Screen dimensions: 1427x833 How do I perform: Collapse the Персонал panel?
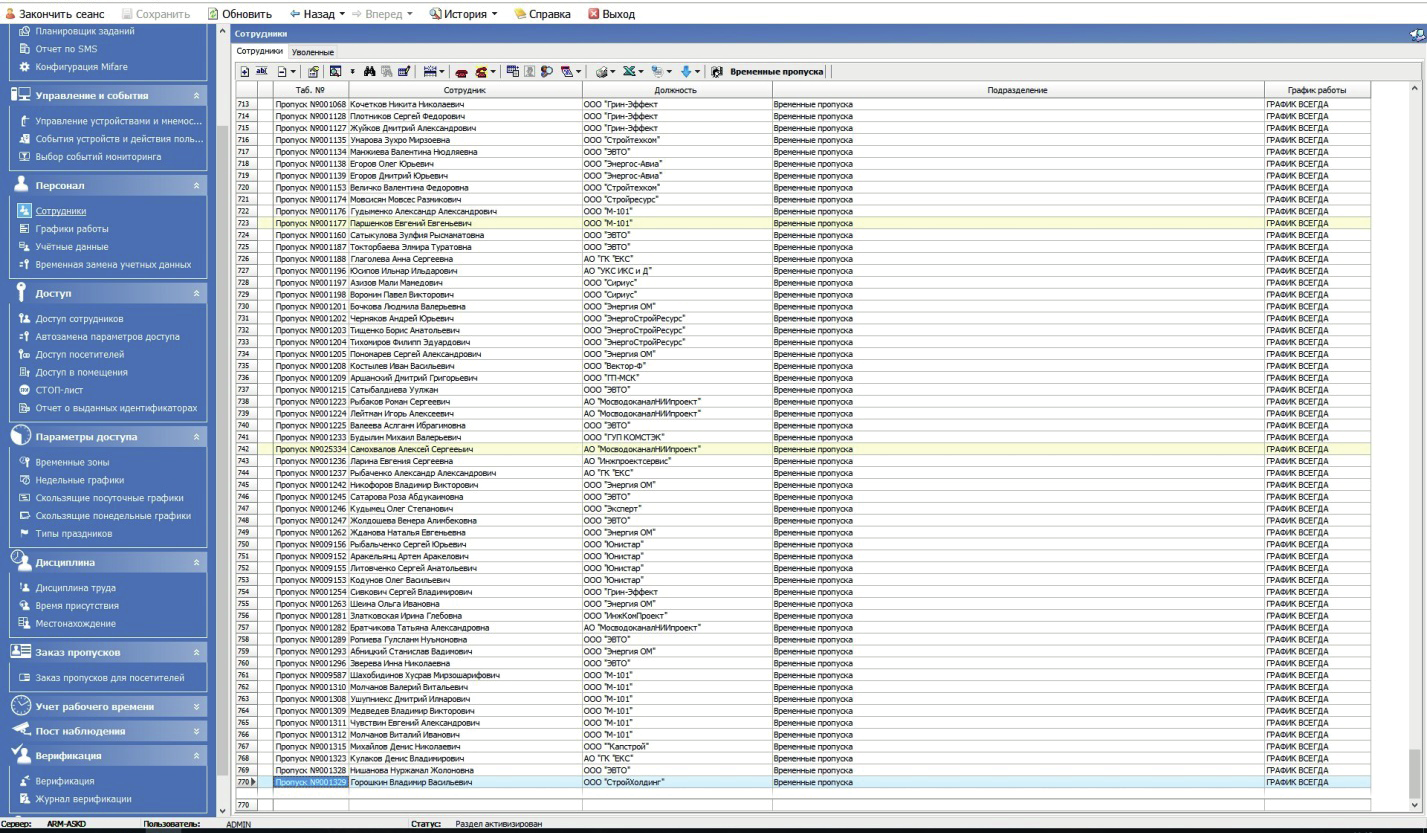coord(196,186)
